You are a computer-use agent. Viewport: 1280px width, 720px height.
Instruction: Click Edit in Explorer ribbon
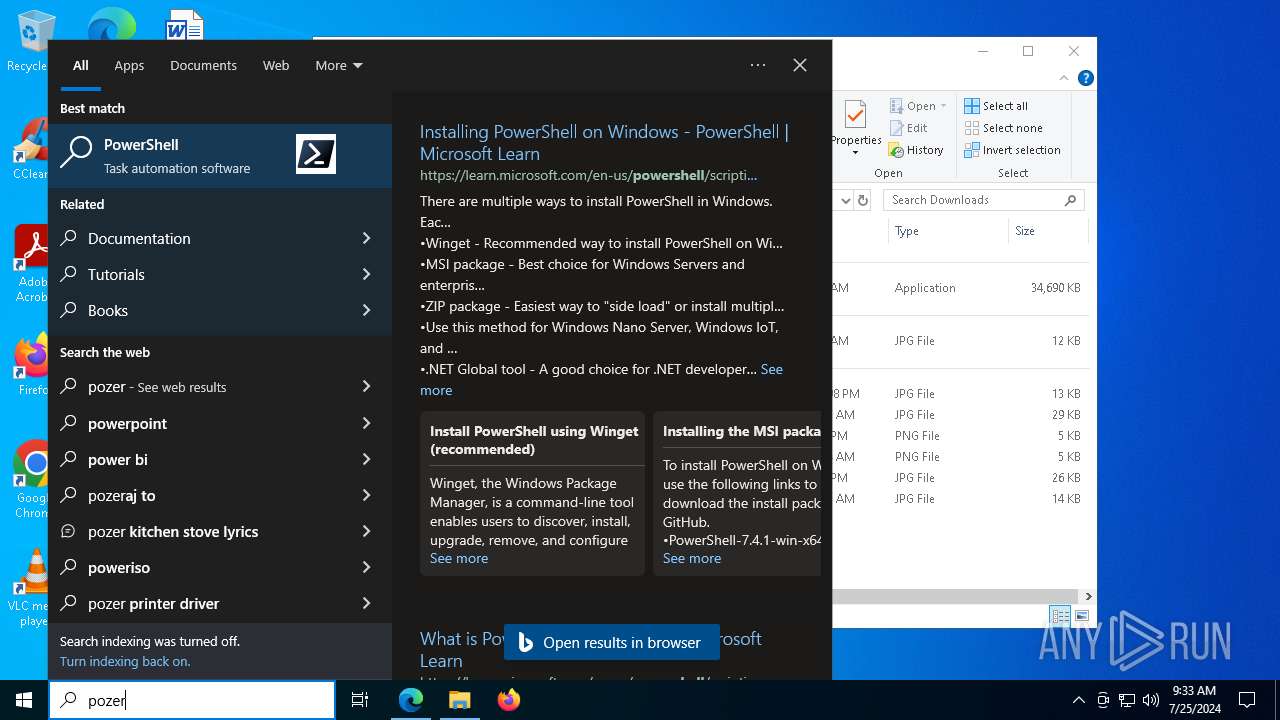[908, 128]
